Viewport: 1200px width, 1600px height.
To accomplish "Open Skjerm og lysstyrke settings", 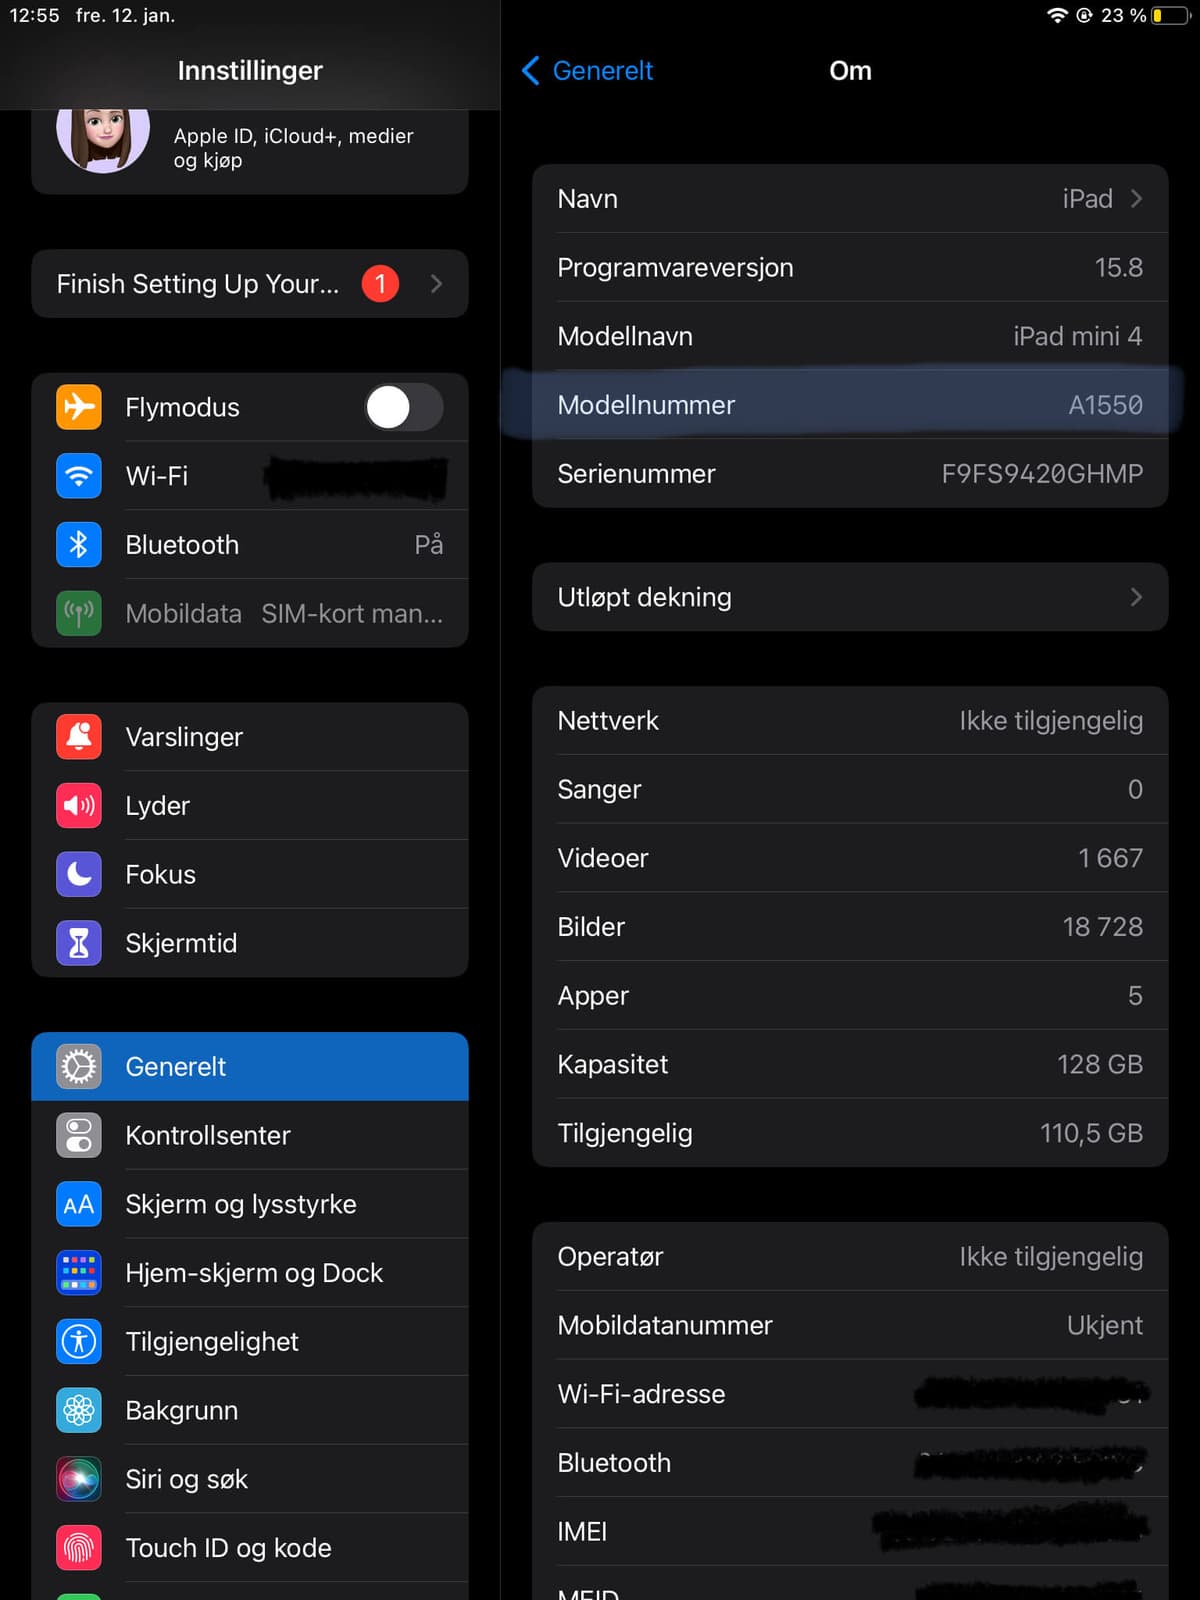I will click(x=250, y=1204).
